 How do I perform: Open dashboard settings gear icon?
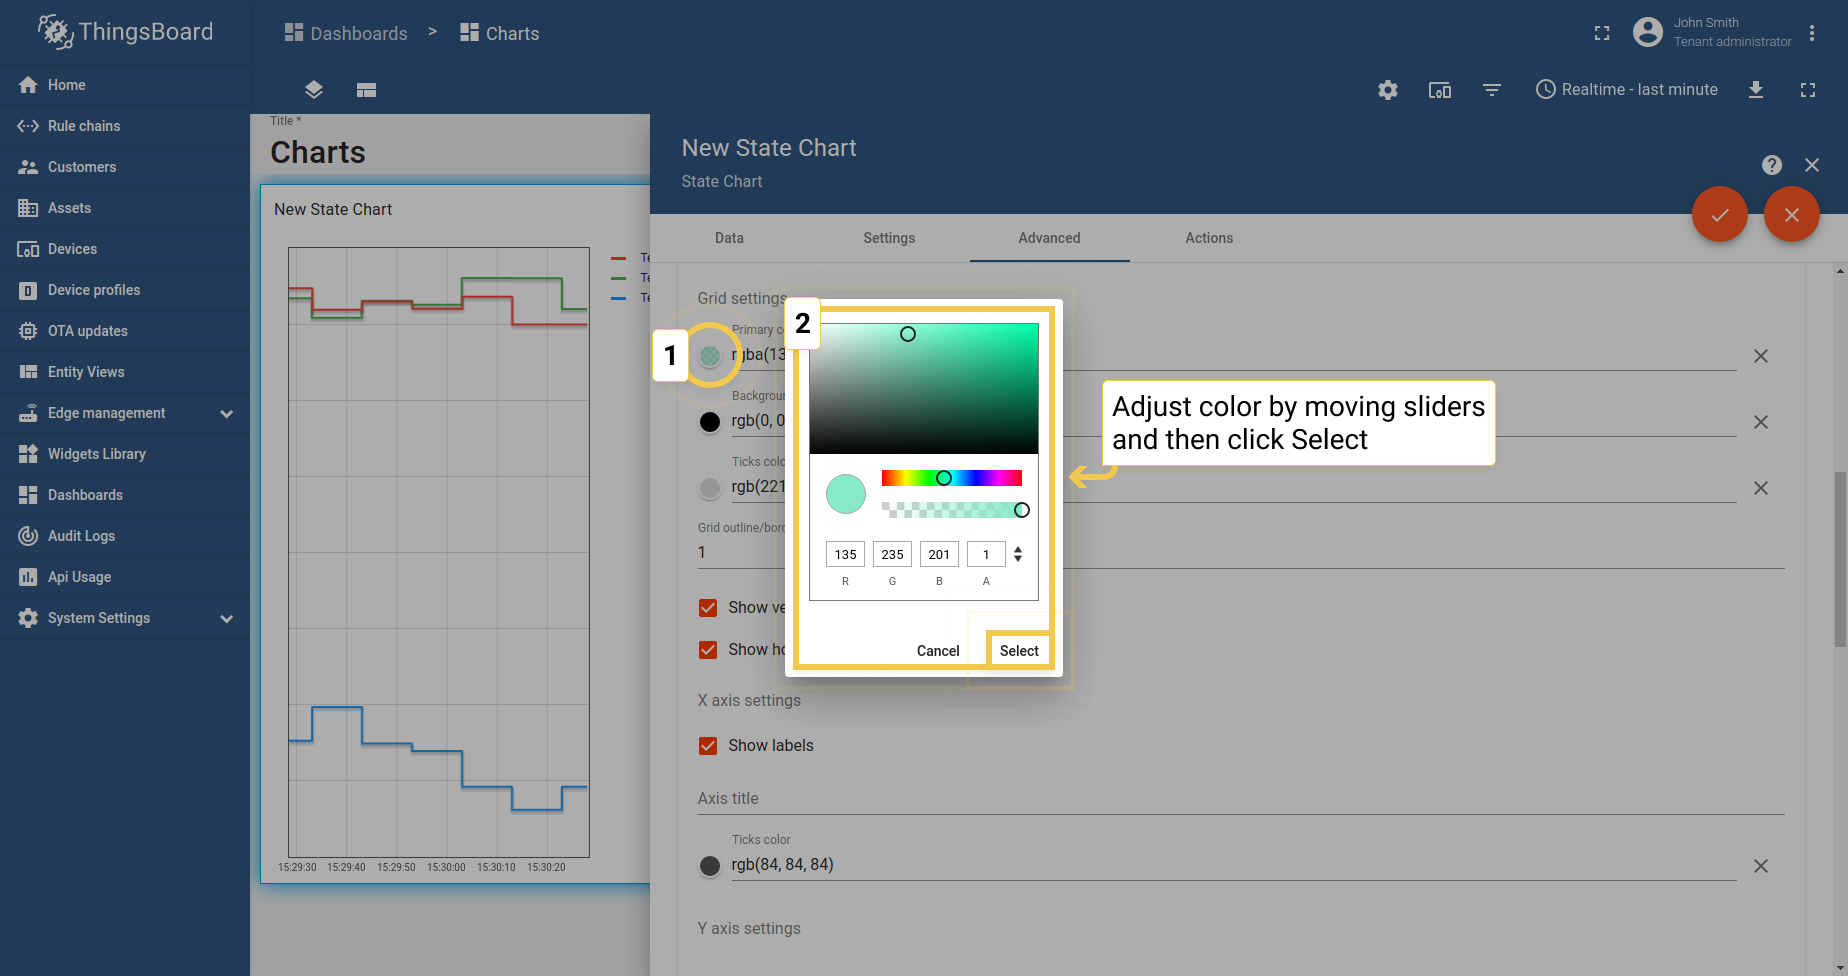1387,90
